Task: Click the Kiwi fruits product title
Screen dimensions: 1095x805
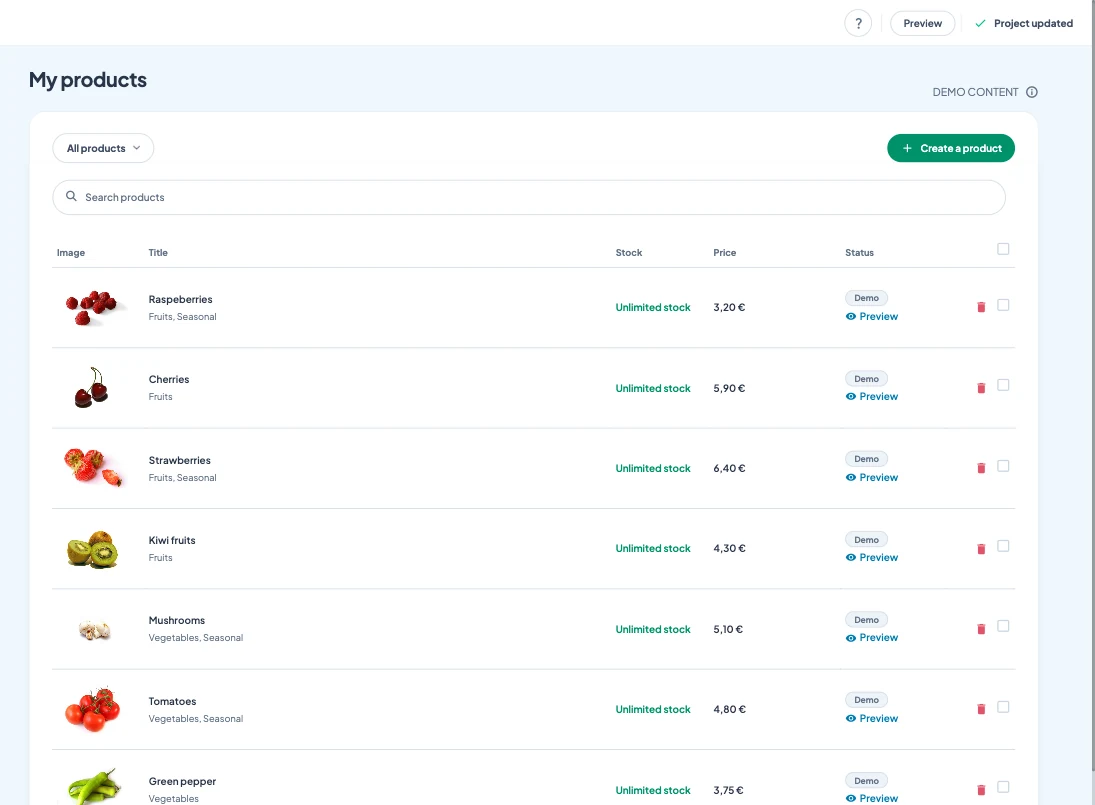Action: pos(172,540)
